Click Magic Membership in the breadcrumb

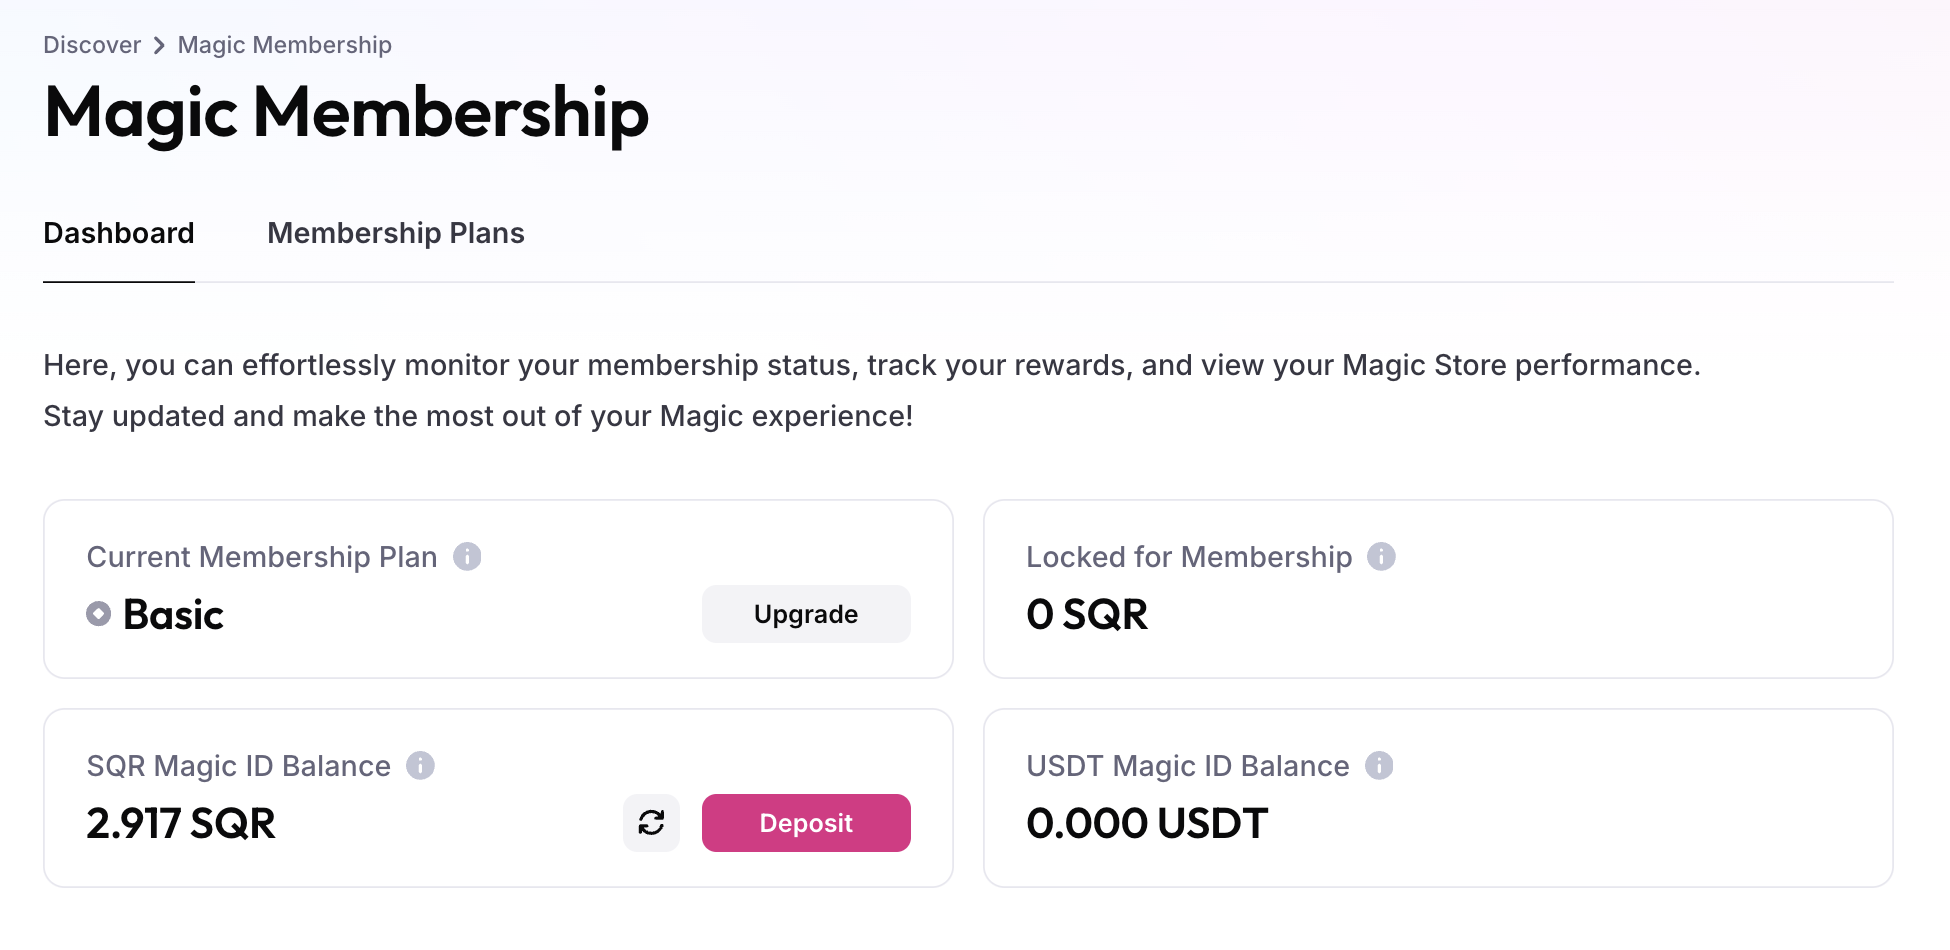click(x=285, y=45)
